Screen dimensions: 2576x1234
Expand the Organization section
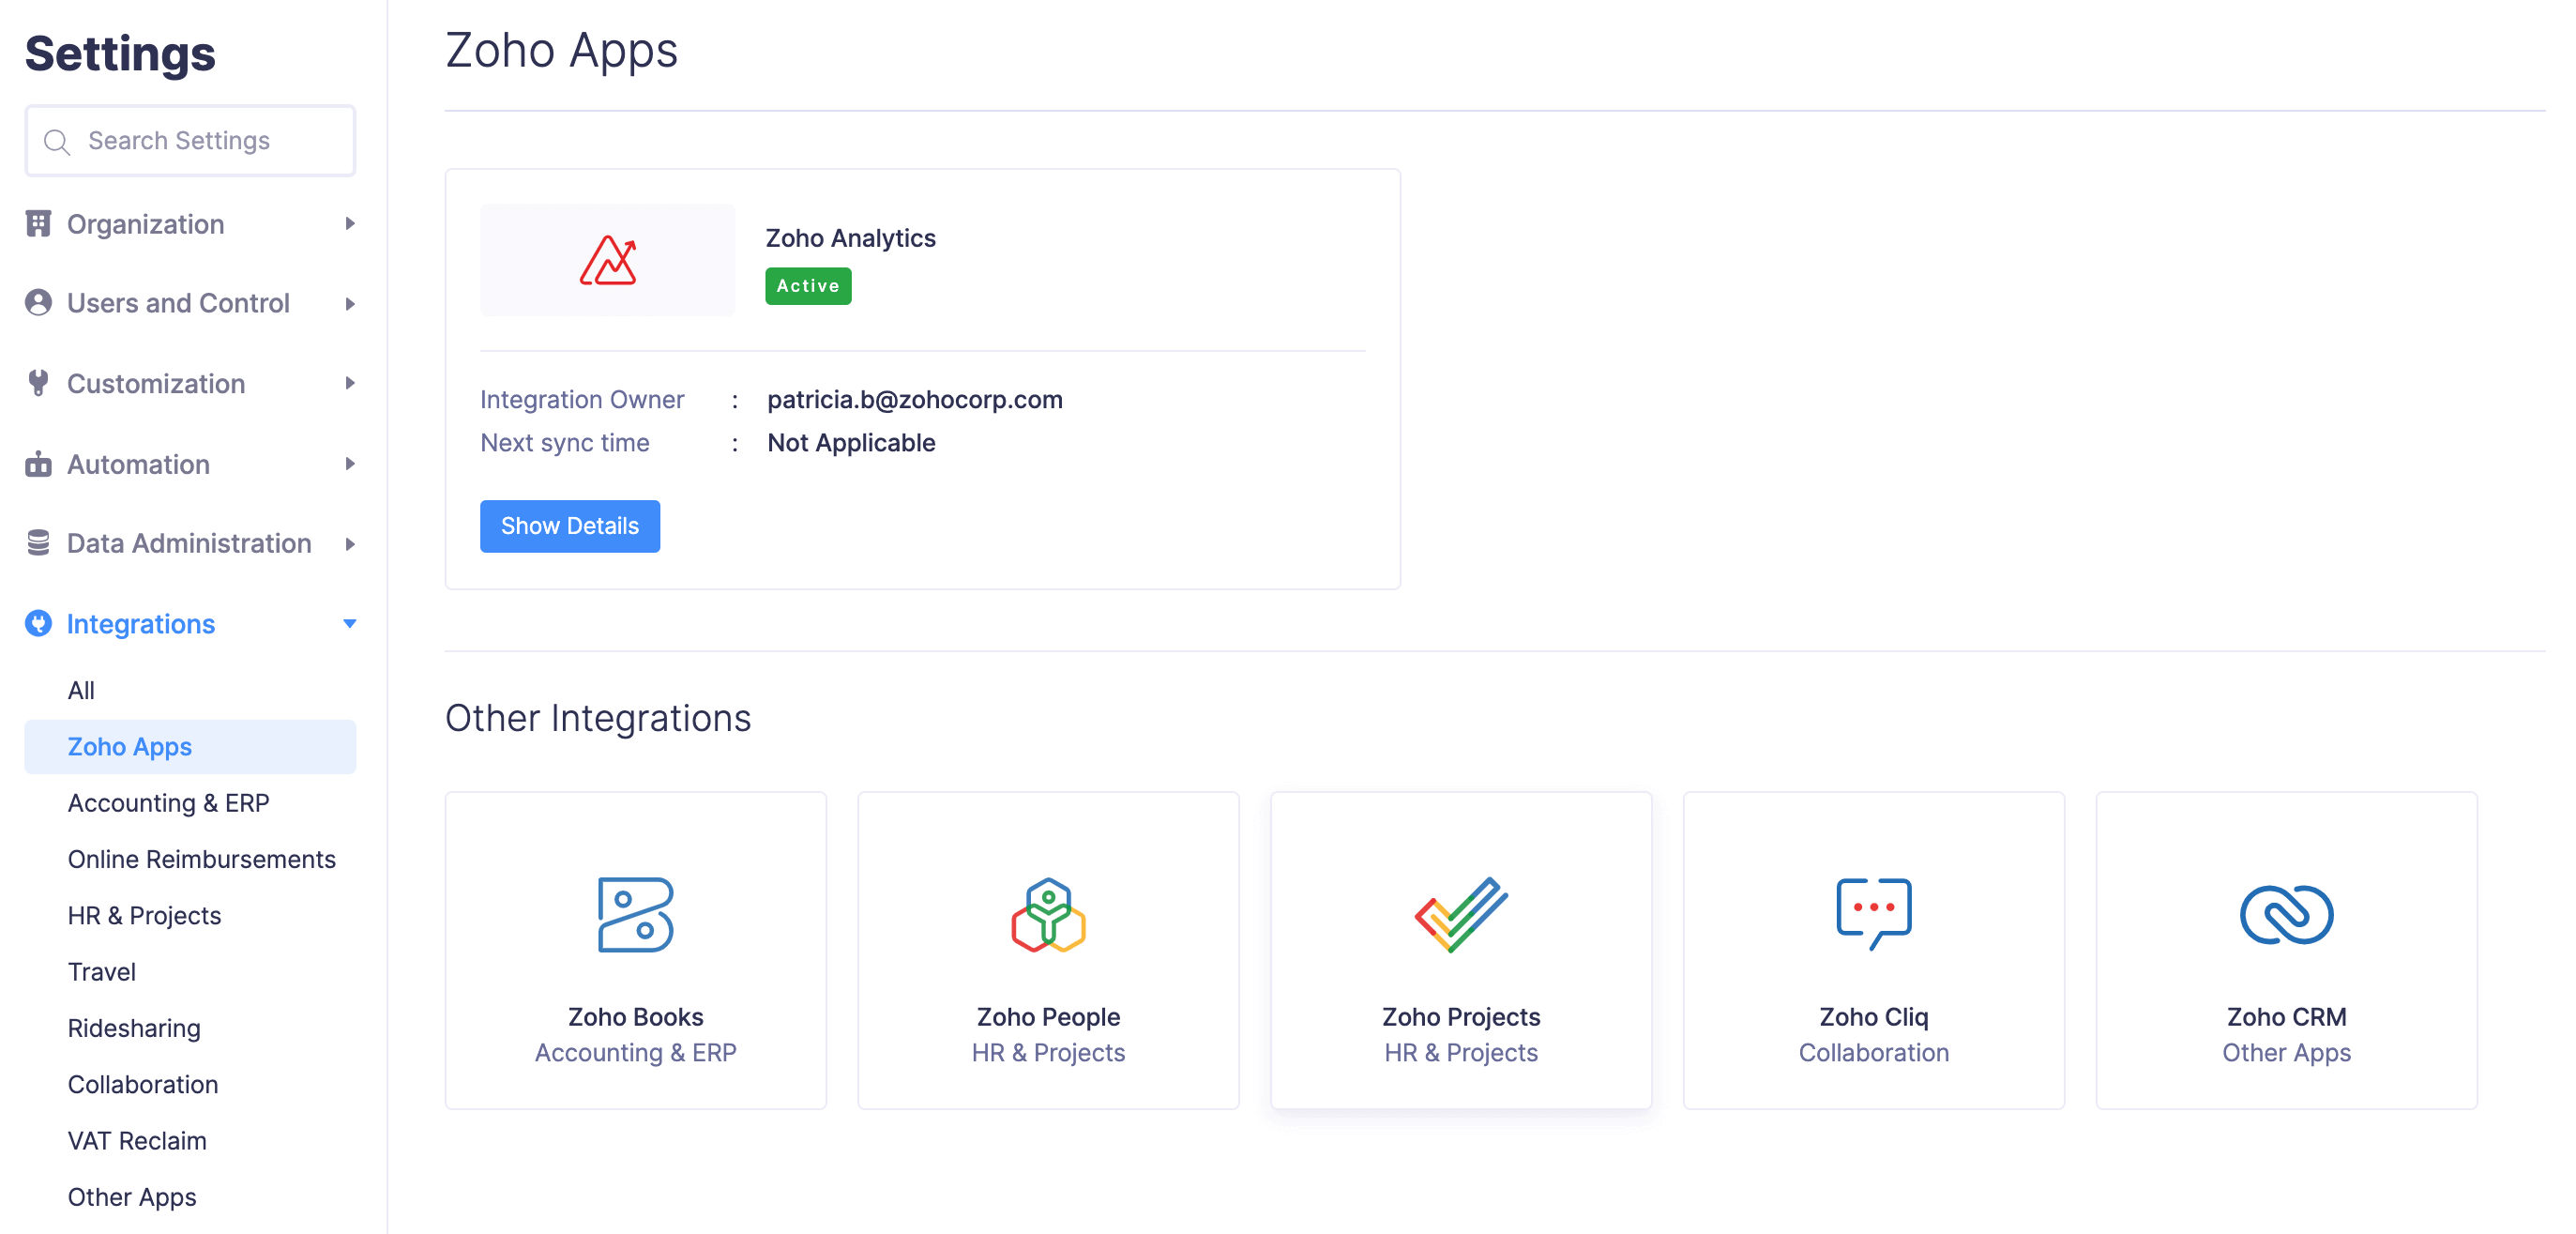(349, 224)
